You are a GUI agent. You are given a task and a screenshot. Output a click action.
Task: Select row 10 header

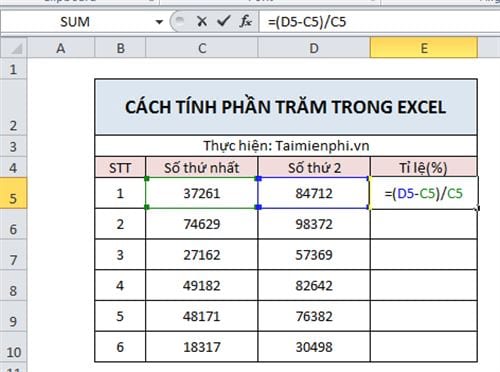[13, 347]
